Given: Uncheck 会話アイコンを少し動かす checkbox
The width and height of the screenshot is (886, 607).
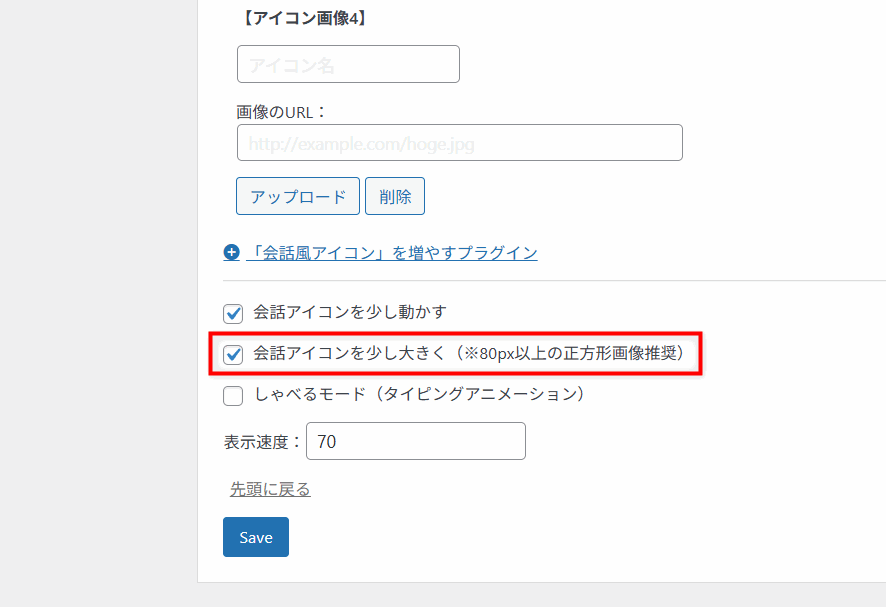Looking at the screenshot, I should point(233,313).
